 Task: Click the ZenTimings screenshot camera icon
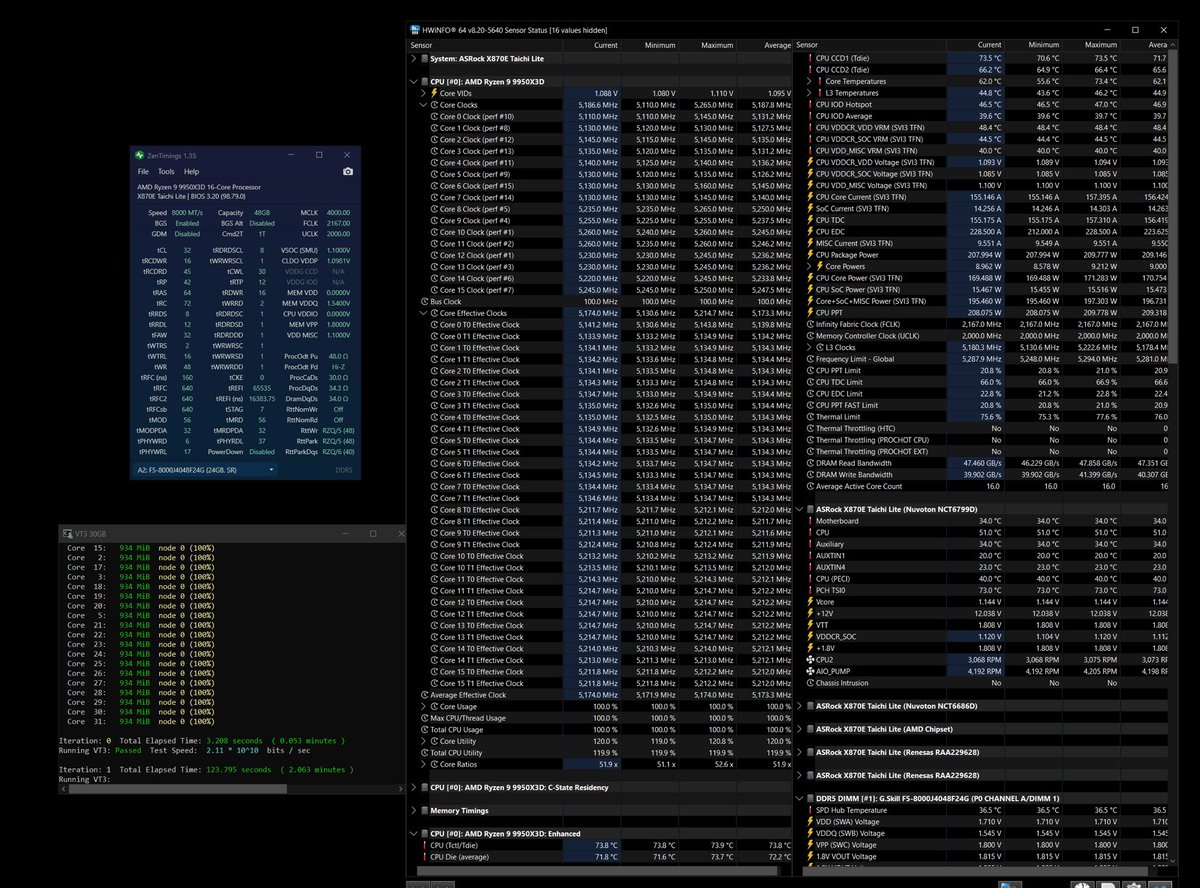347,172
